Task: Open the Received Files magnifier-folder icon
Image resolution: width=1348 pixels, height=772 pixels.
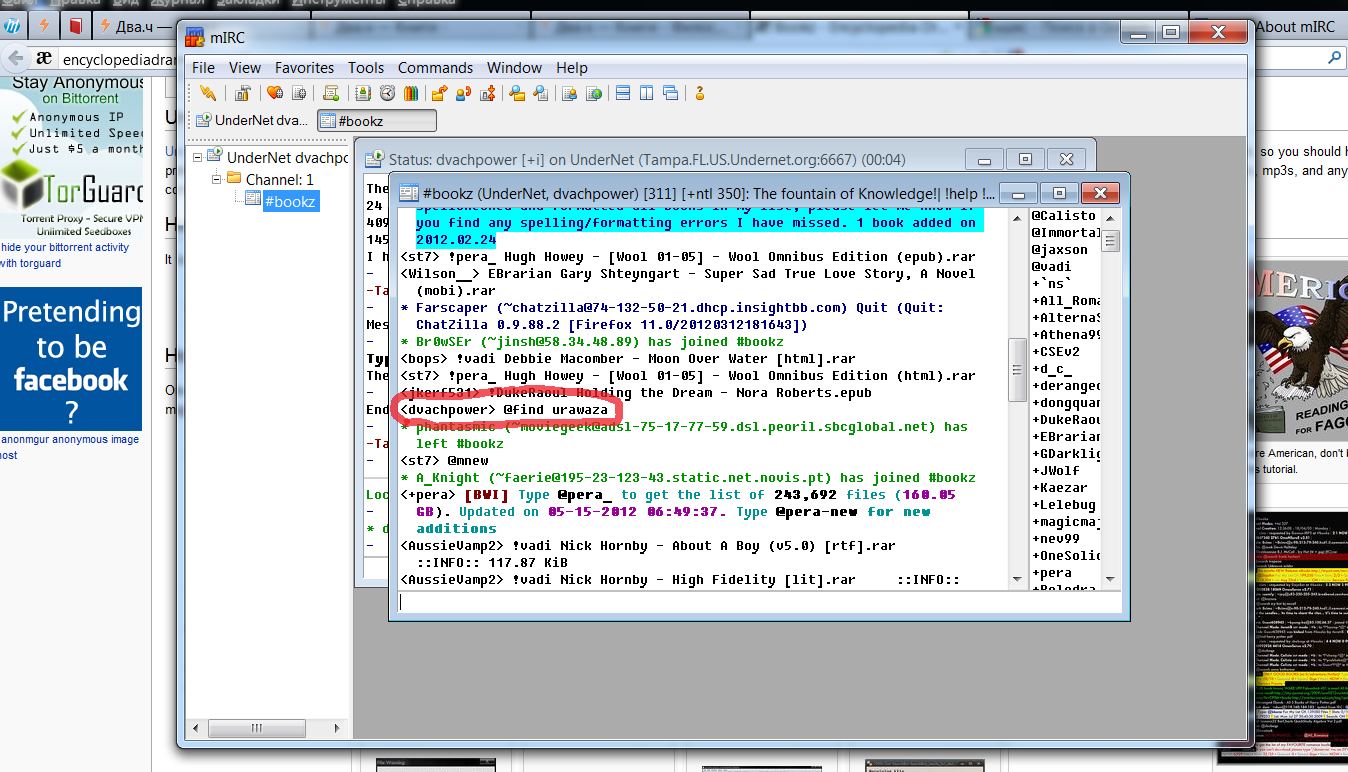Action: pos(517,93)
